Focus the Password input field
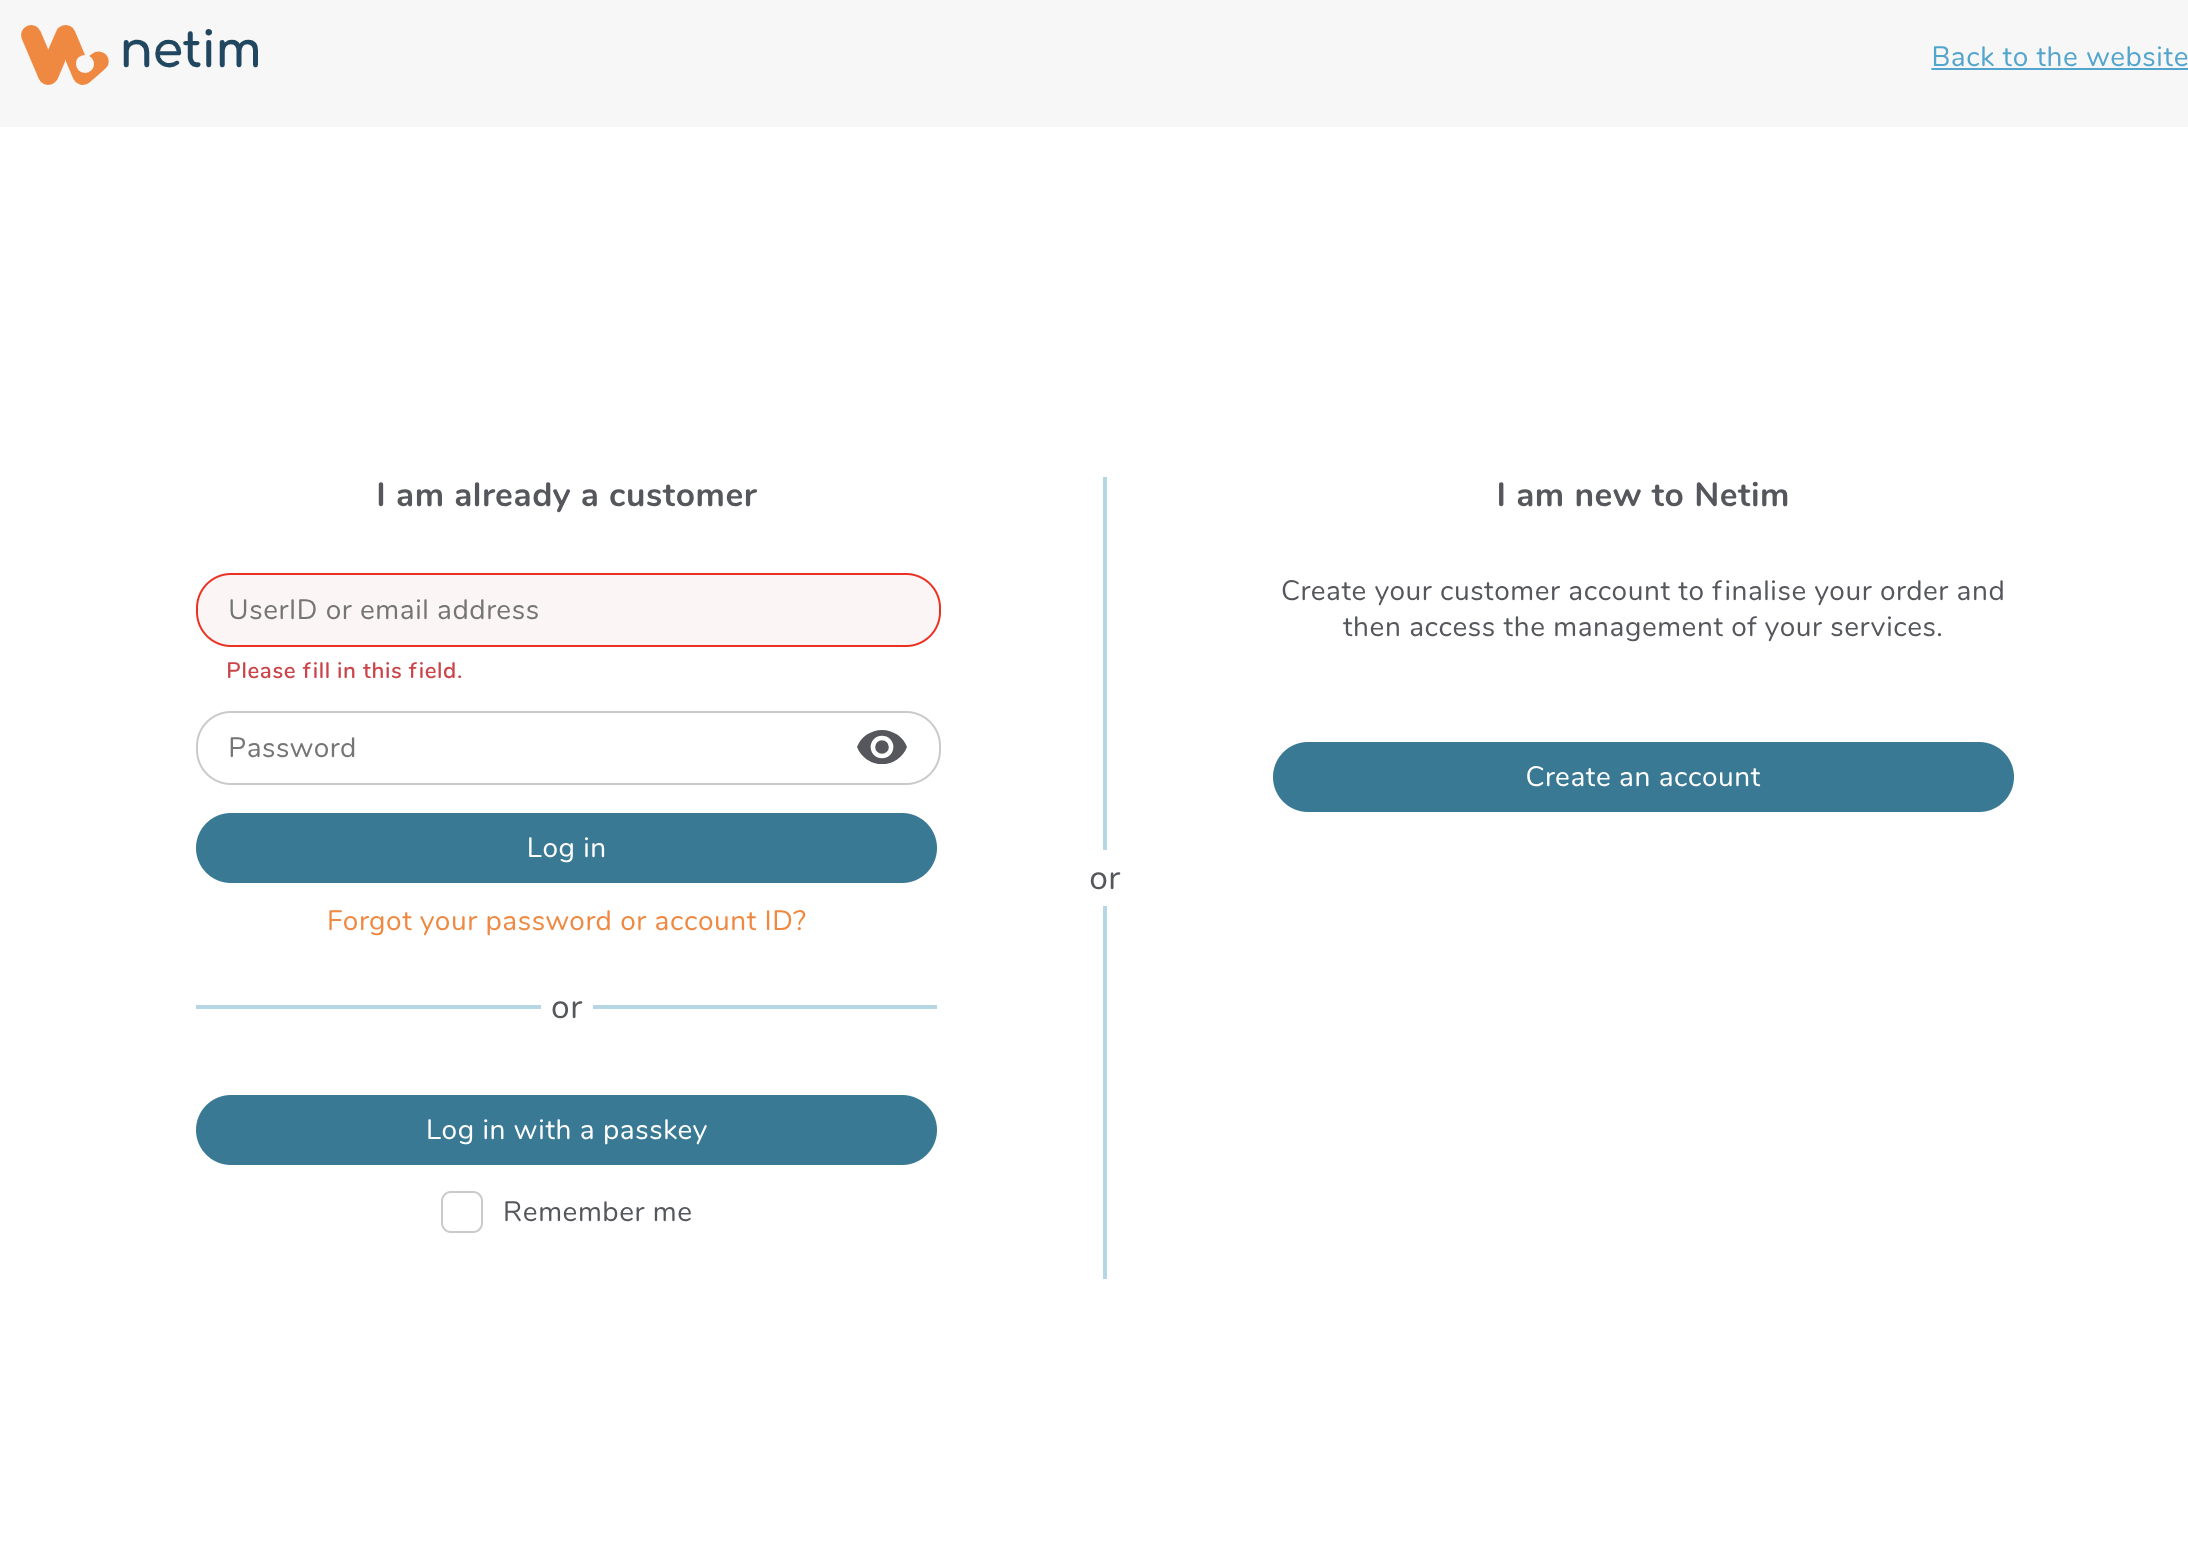 (x=520, y=748)
